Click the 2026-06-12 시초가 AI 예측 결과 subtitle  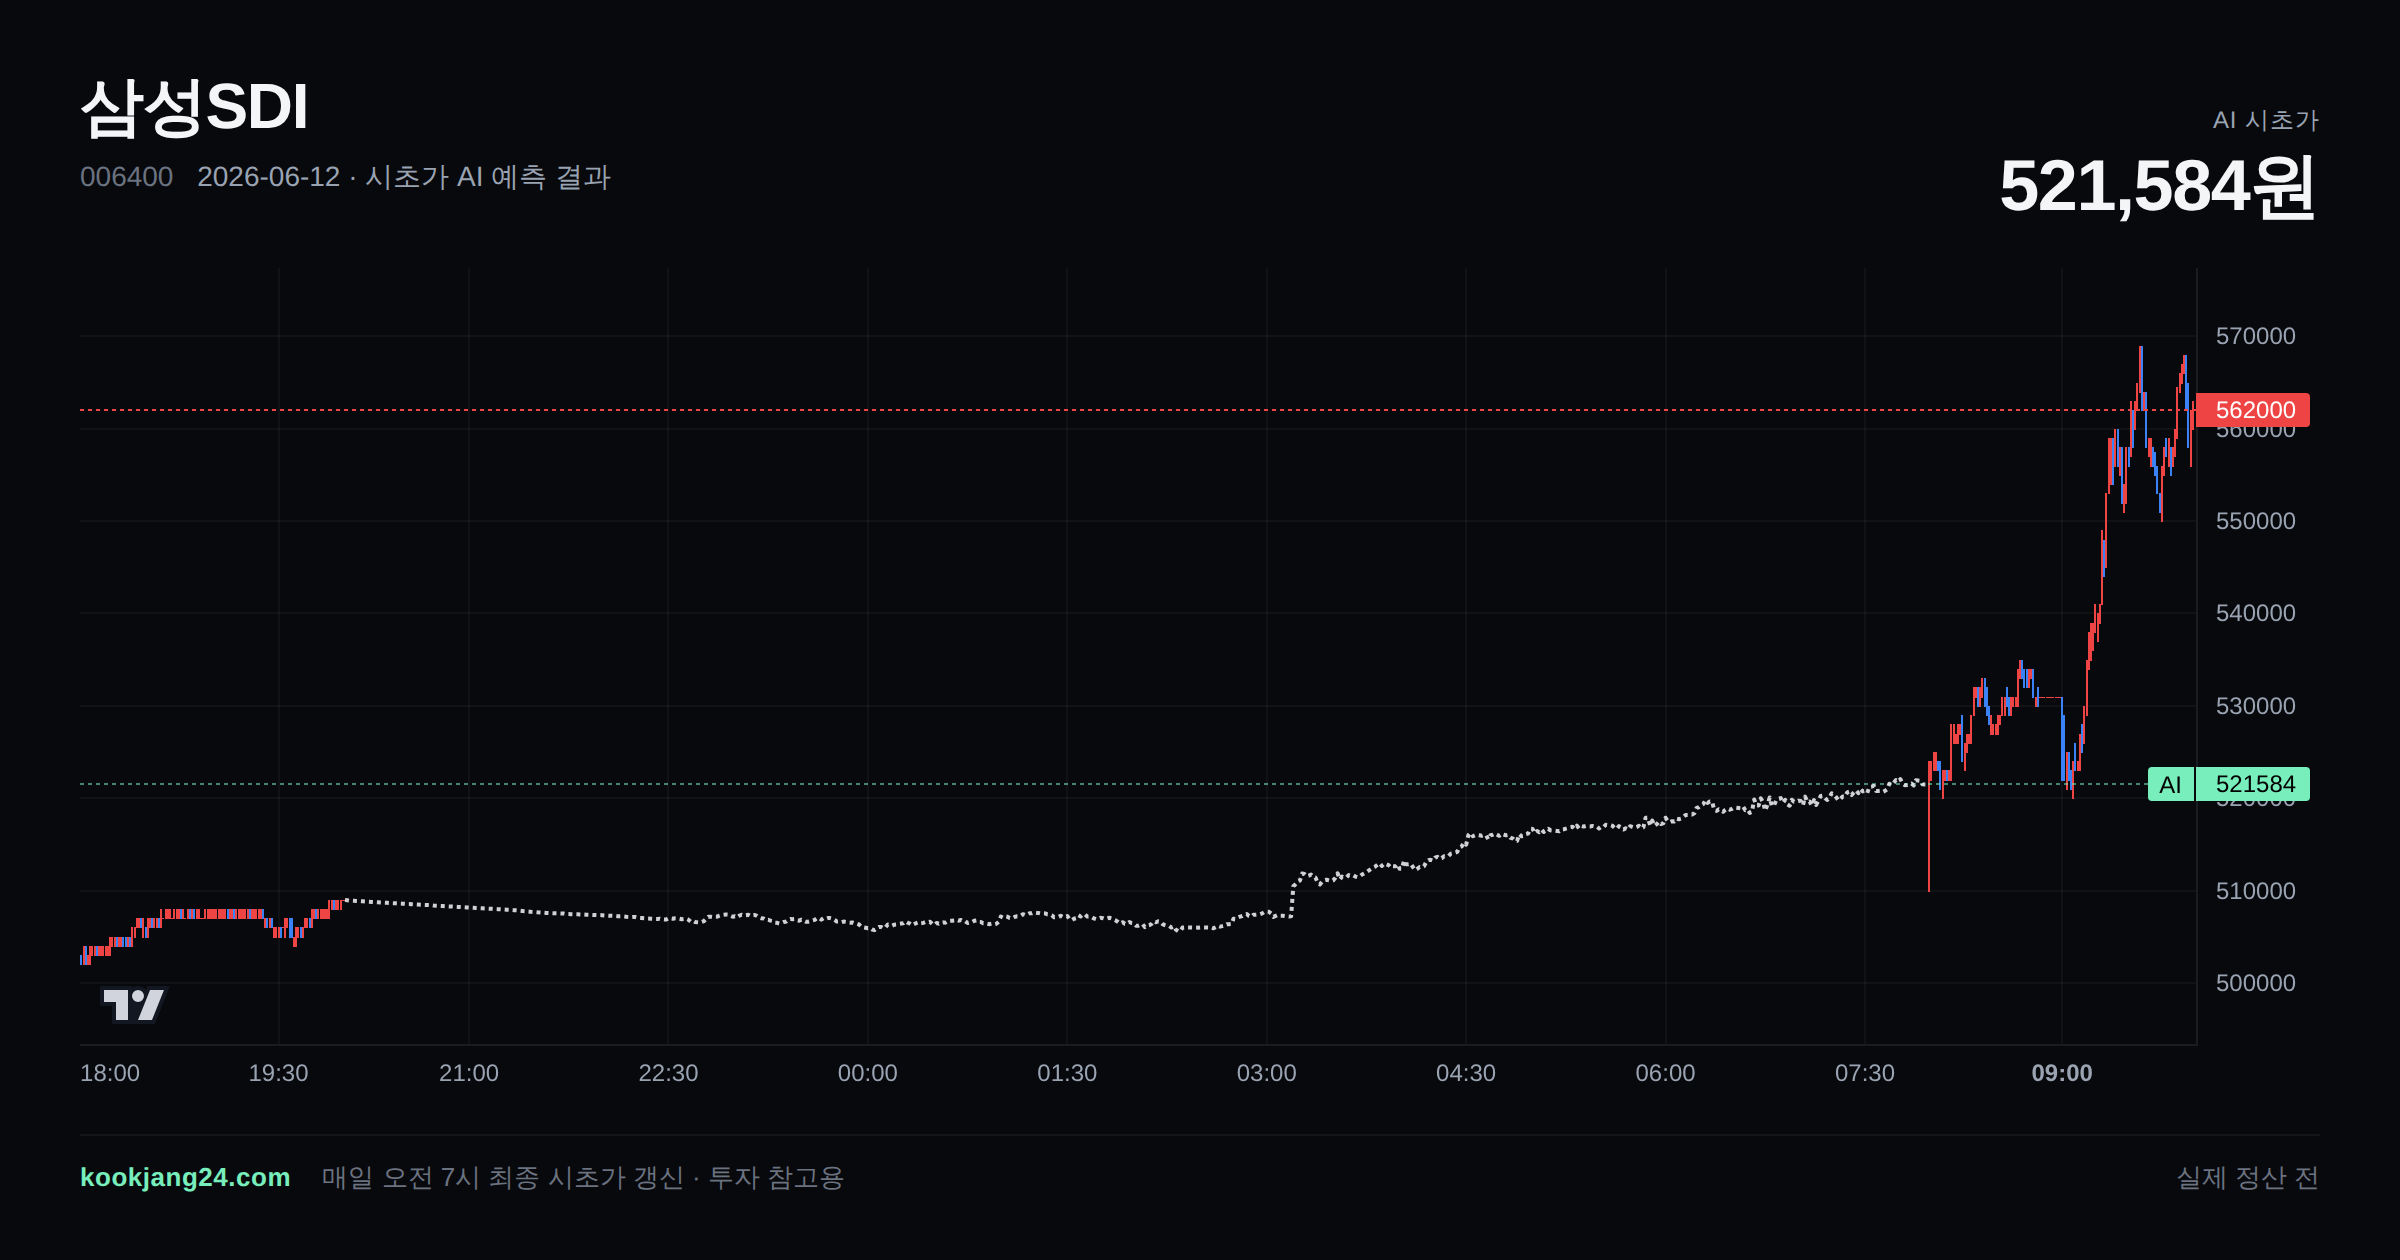pyautogui.click(x=404, y=177)
